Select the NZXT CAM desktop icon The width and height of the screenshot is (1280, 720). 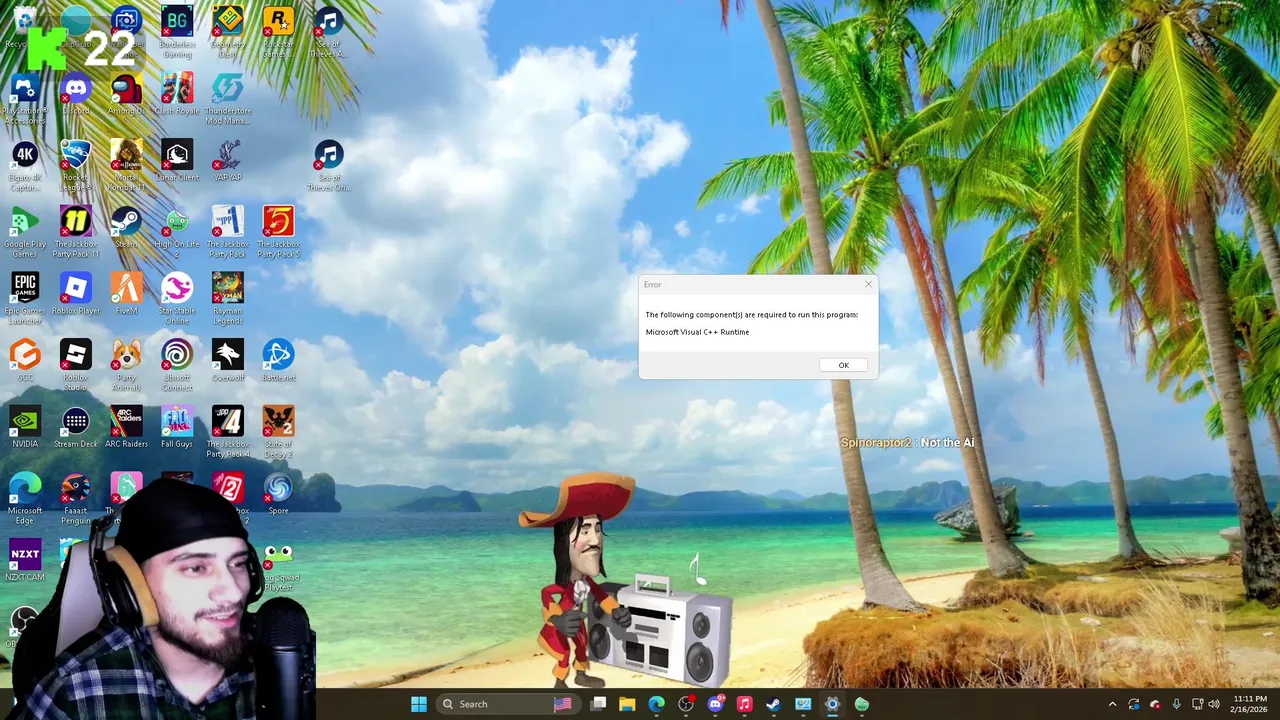pos(25,560)
